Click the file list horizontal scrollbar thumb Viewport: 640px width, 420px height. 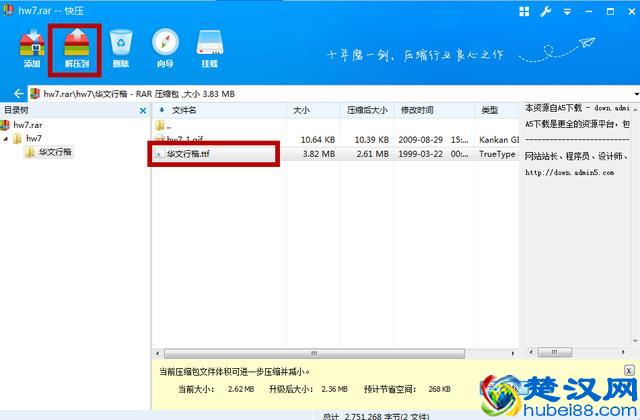pyautogui.click(x=314, y=353)
